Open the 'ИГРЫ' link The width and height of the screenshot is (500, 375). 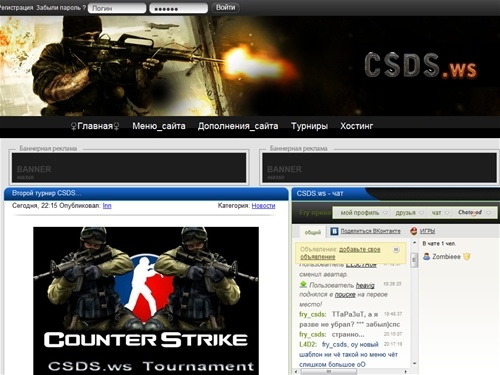(427, 231)
